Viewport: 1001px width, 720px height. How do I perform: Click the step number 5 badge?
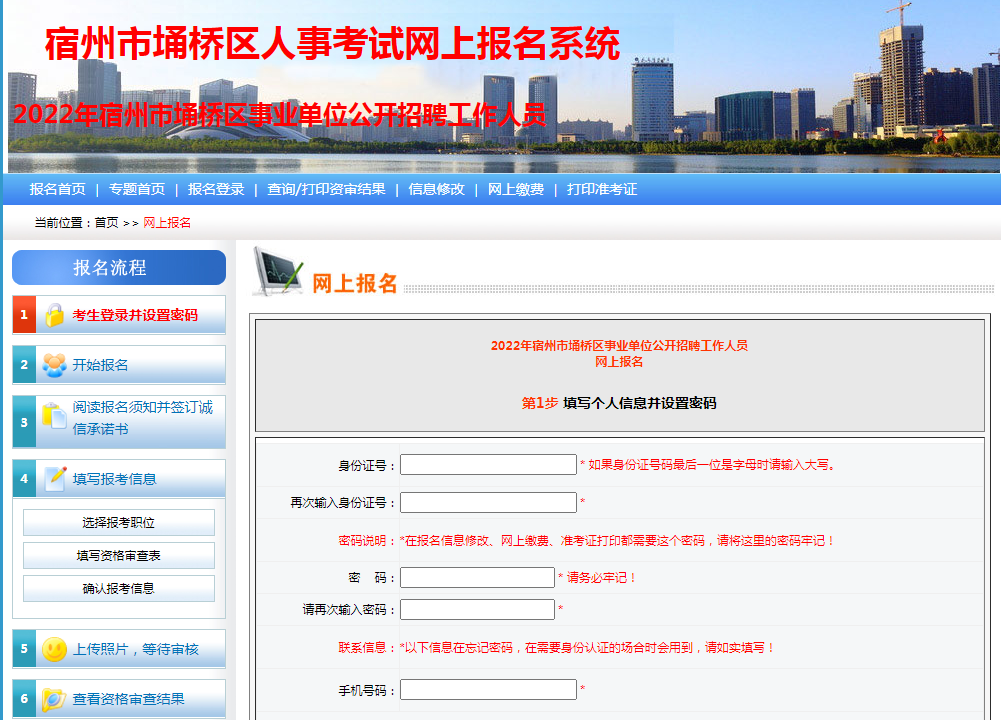point(24,649)
